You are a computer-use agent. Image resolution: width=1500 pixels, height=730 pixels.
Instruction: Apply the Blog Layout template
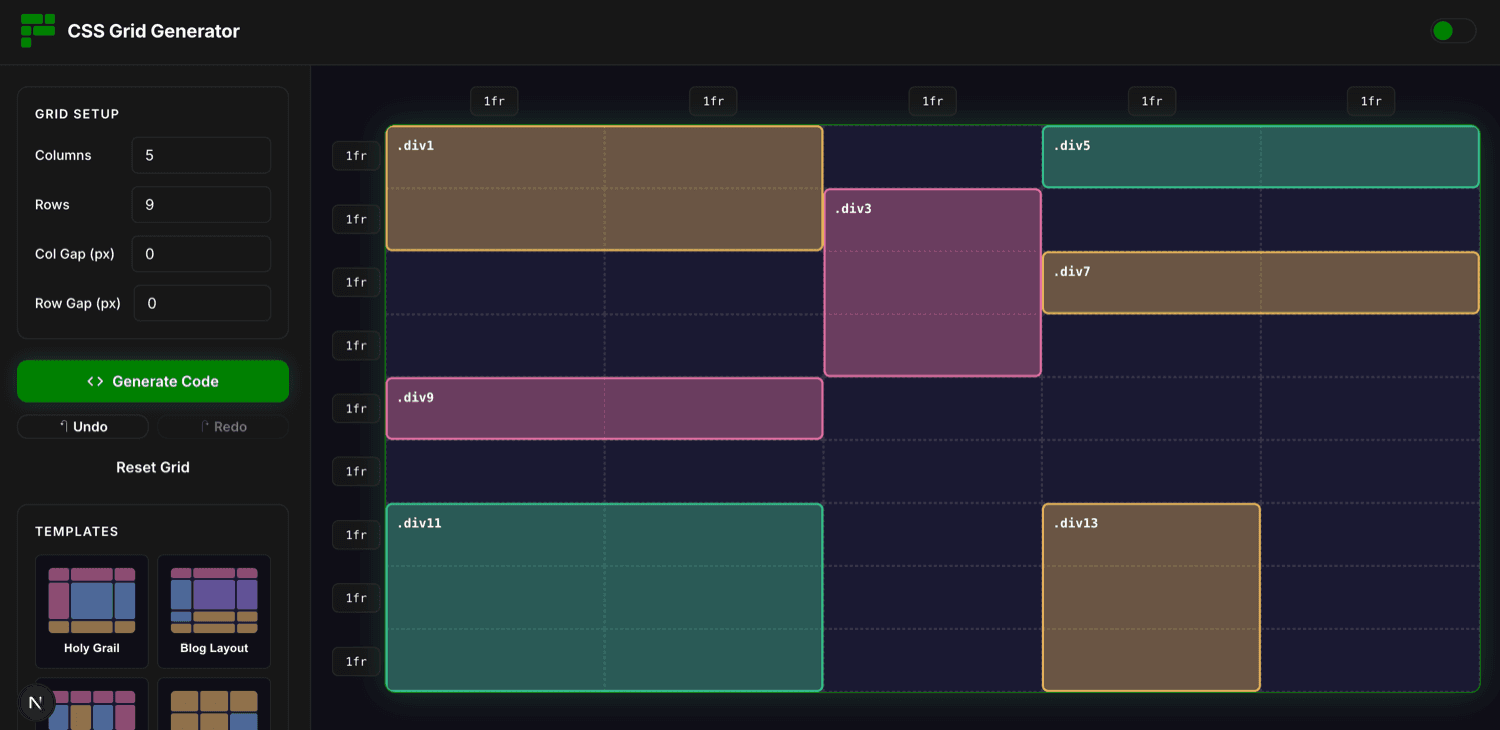(213, 610)
